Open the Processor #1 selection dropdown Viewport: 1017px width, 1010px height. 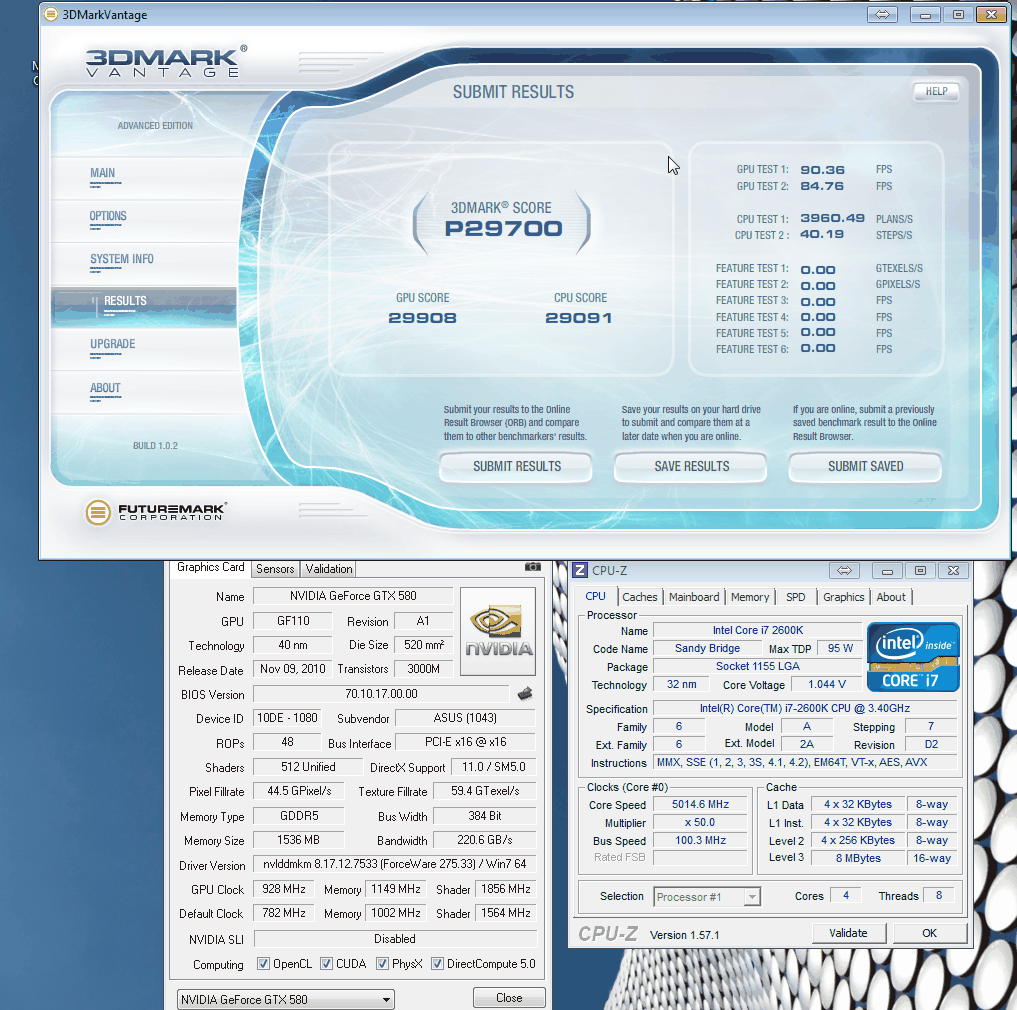pos(706,896)
